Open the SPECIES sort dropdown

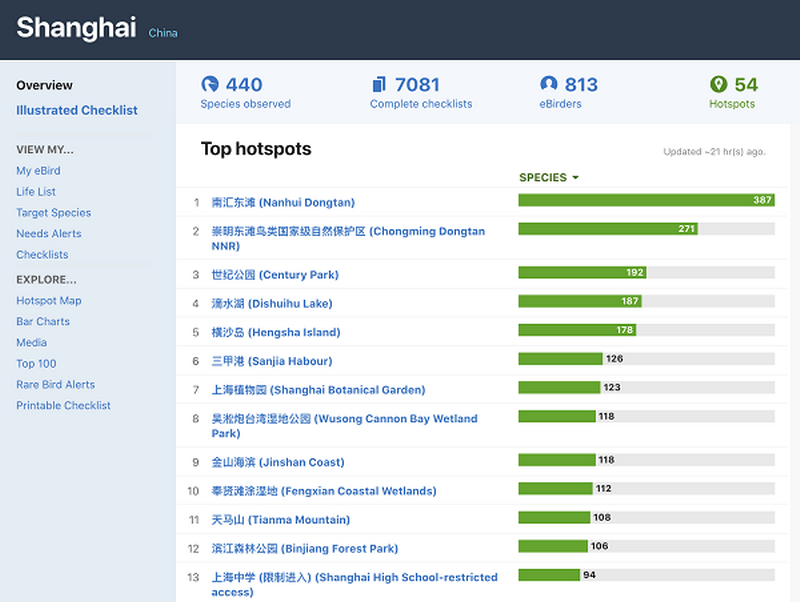point(549,178)
